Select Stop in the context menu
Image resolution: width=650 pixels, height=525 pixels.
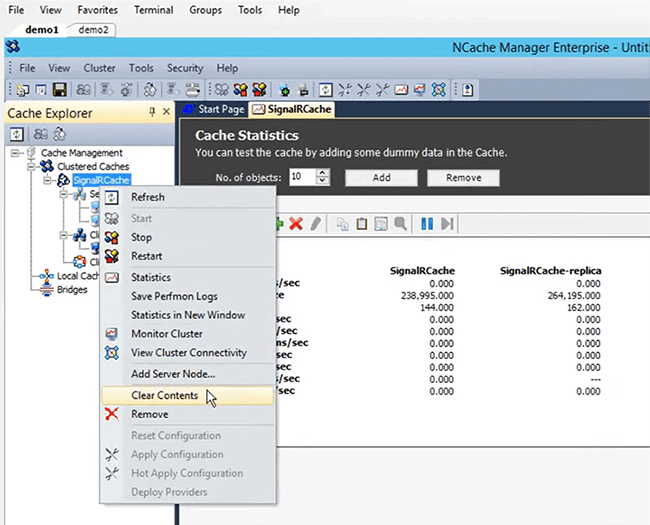coord(188,237)
